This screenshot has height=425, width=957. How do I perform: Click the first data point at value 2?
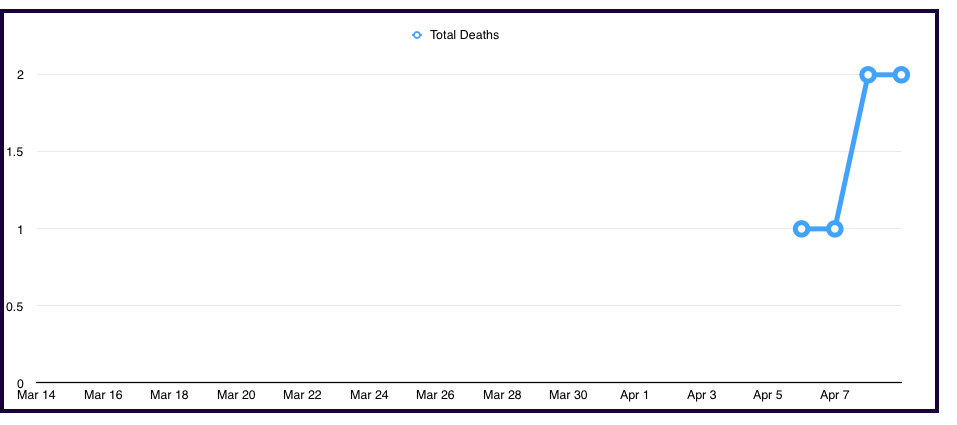[x=868, y=75]
